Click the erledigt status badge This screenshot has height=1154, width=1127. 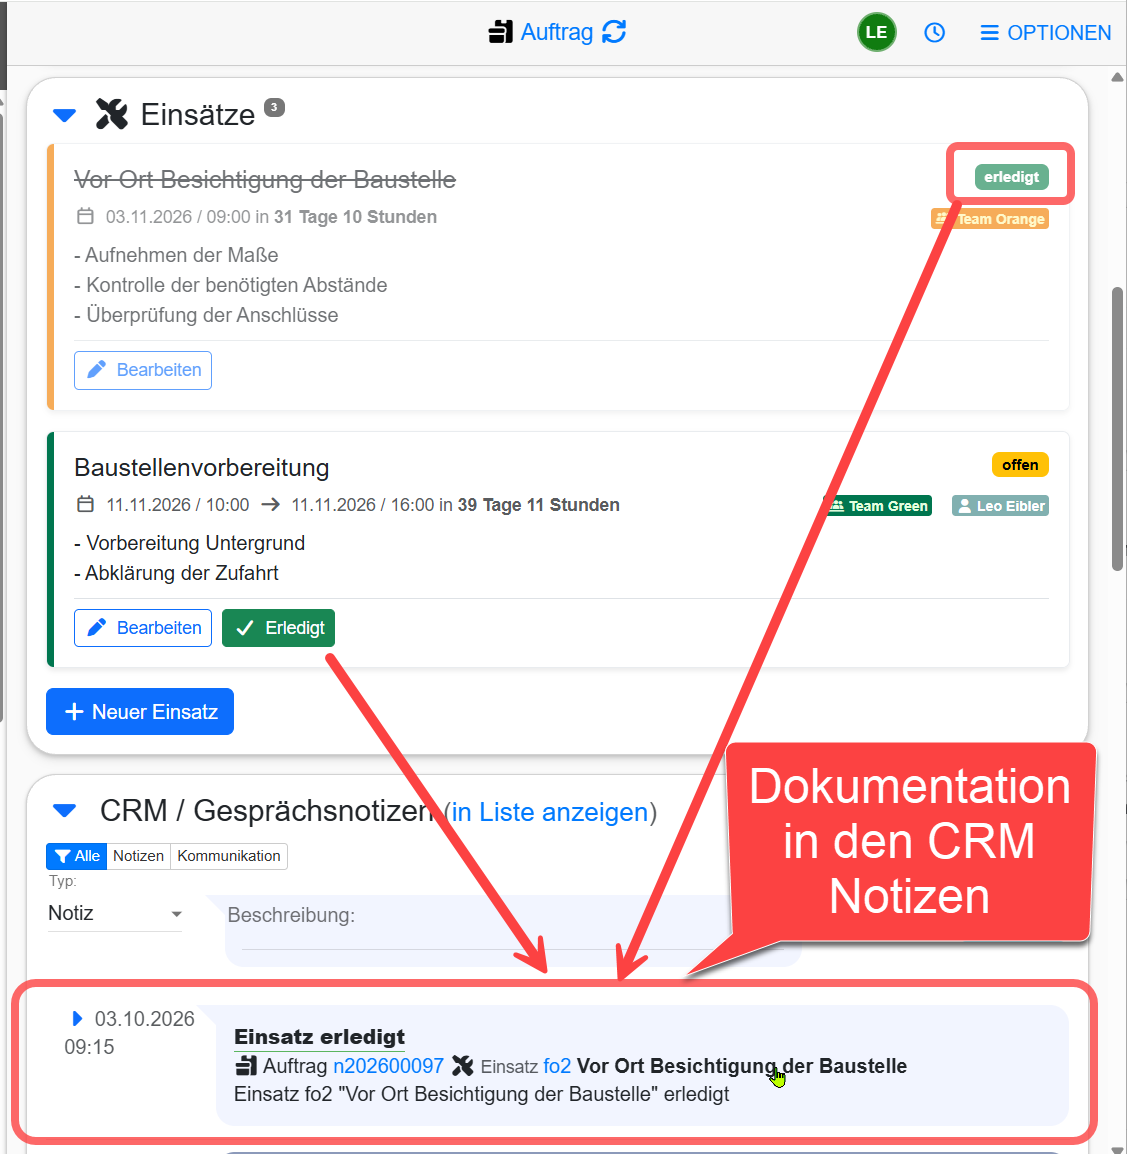point(1011,177)
